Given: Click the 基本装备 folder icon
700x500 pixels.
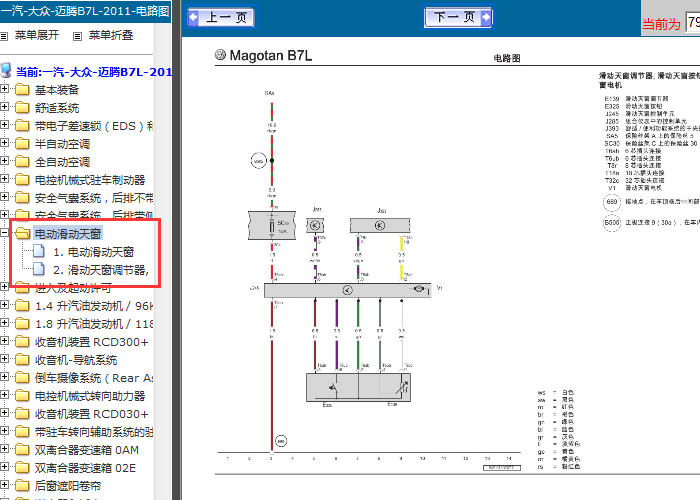Looking at the screenshot, I should (22, 90).
